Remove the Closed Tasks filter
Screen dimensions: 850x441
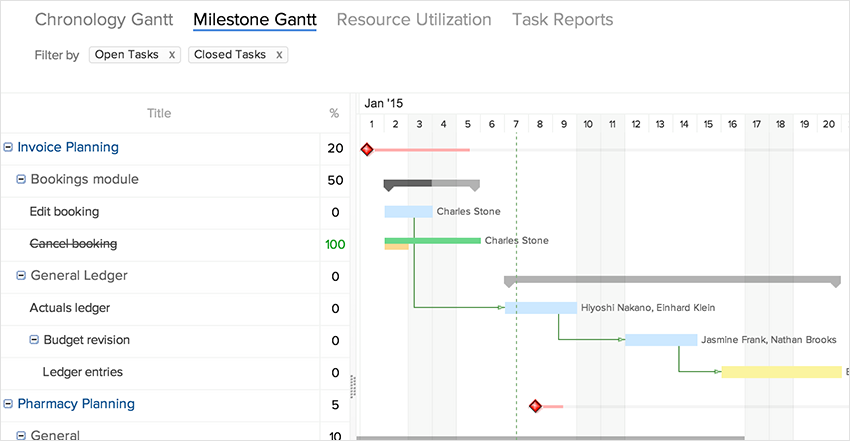pyautogui.click(x=279, y=55)
